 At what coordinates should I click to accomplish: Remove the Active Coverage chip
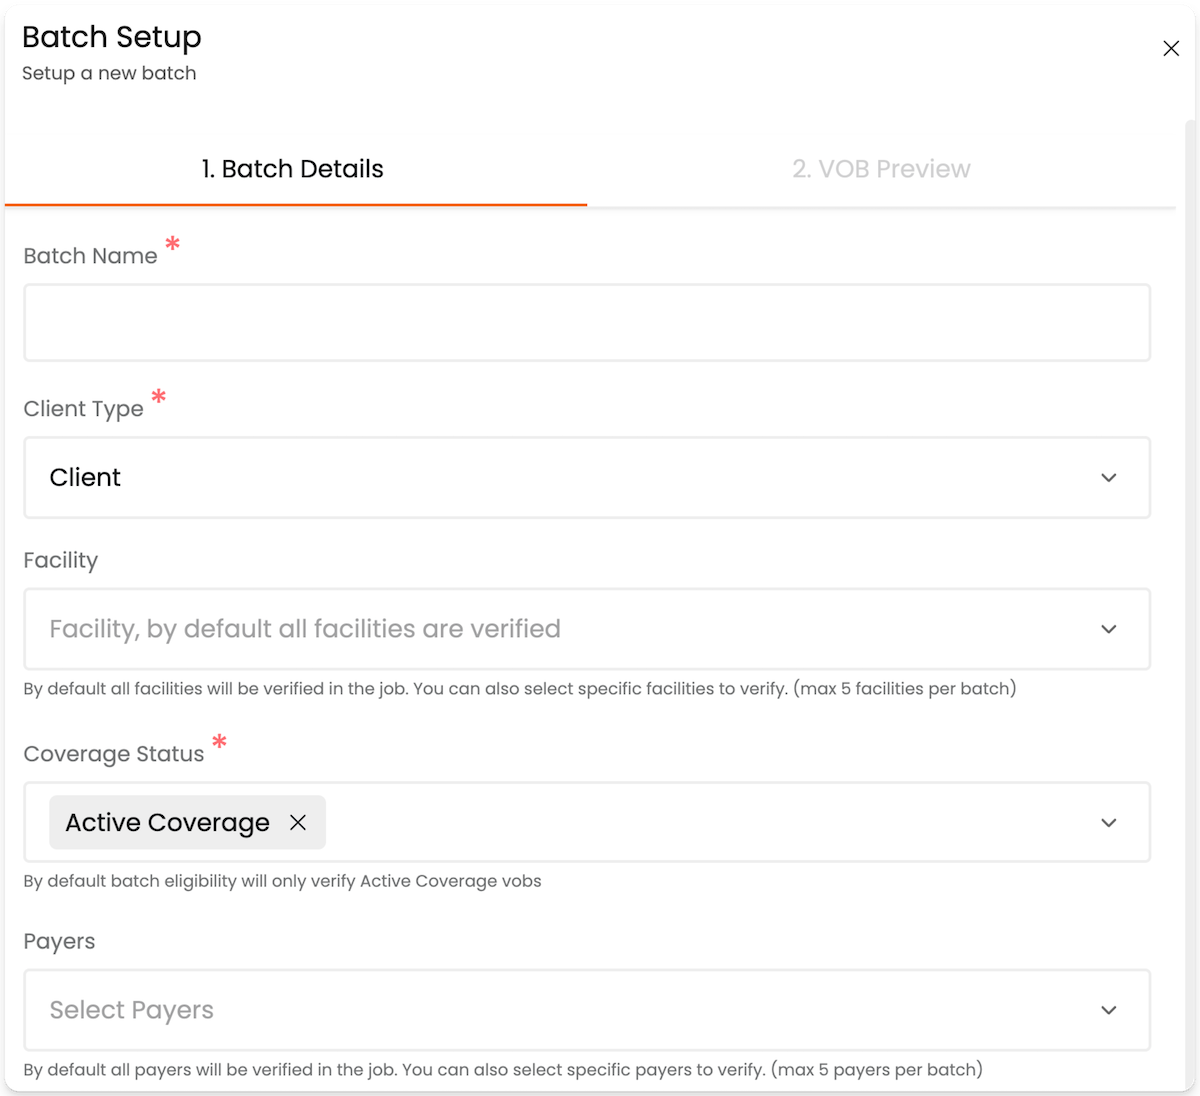(298, 822)
